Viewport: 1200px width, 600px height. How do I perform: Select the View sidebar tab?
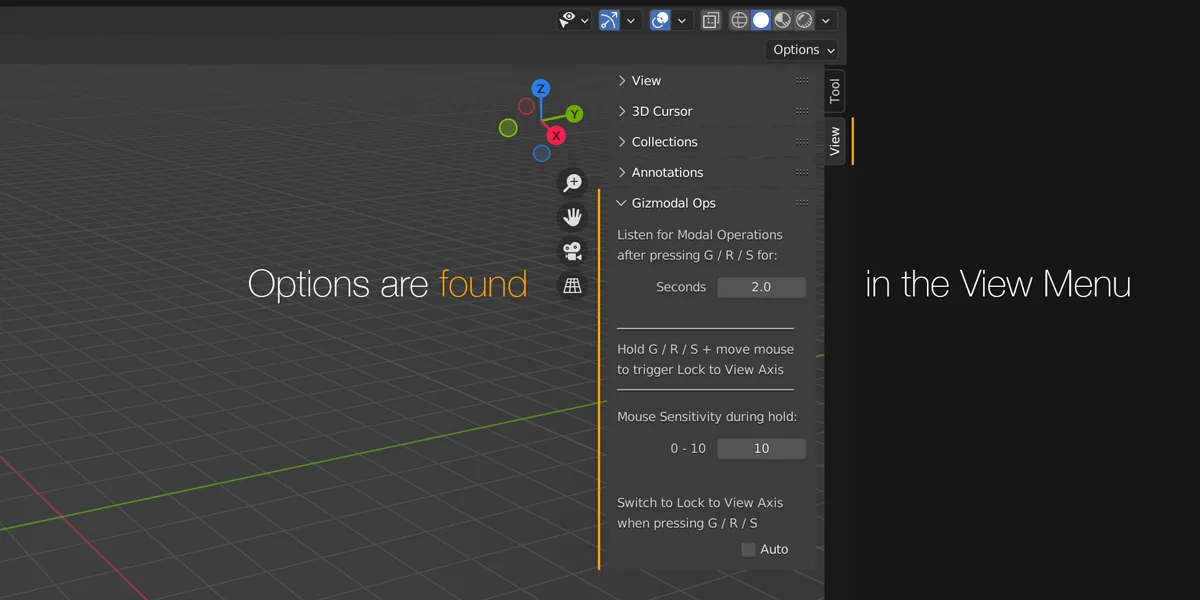click(834, 142)
